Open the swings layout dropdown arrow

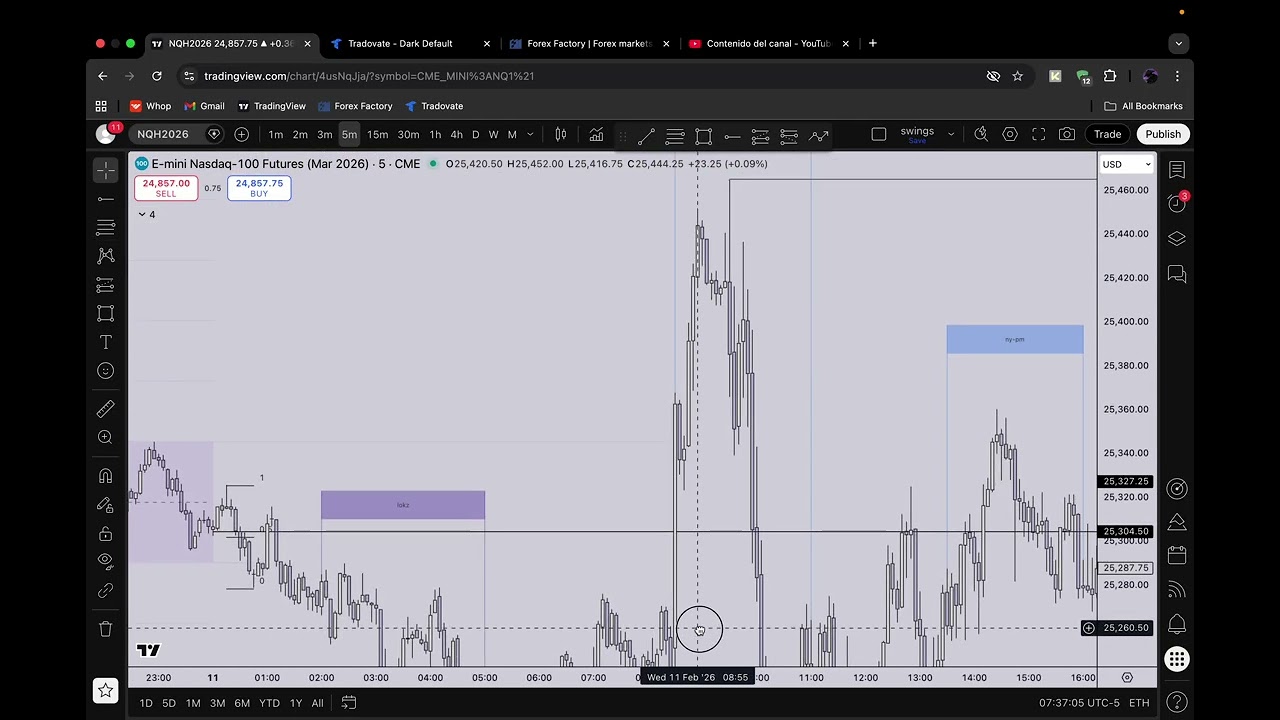pos(951,134)
